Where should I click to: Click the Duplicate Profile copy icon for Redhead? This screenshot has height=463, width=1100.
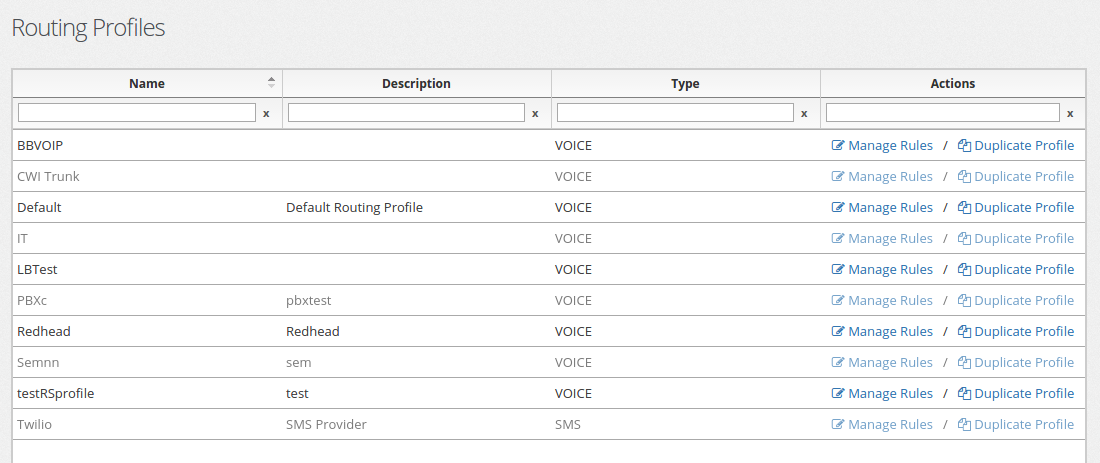pos(965,331)
